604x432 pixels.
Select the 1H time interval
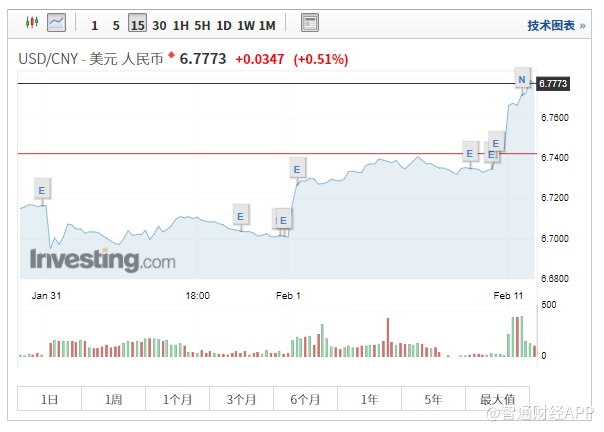click(x=181, y=25)
